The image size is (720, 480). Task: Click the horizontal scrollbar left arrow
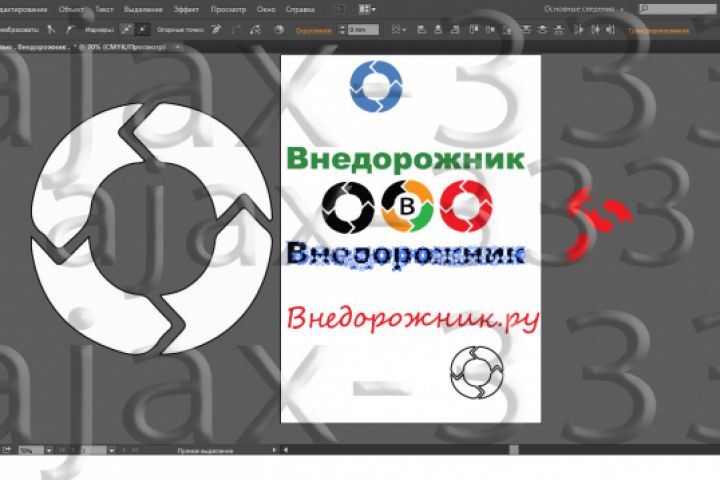coord(286,450)
